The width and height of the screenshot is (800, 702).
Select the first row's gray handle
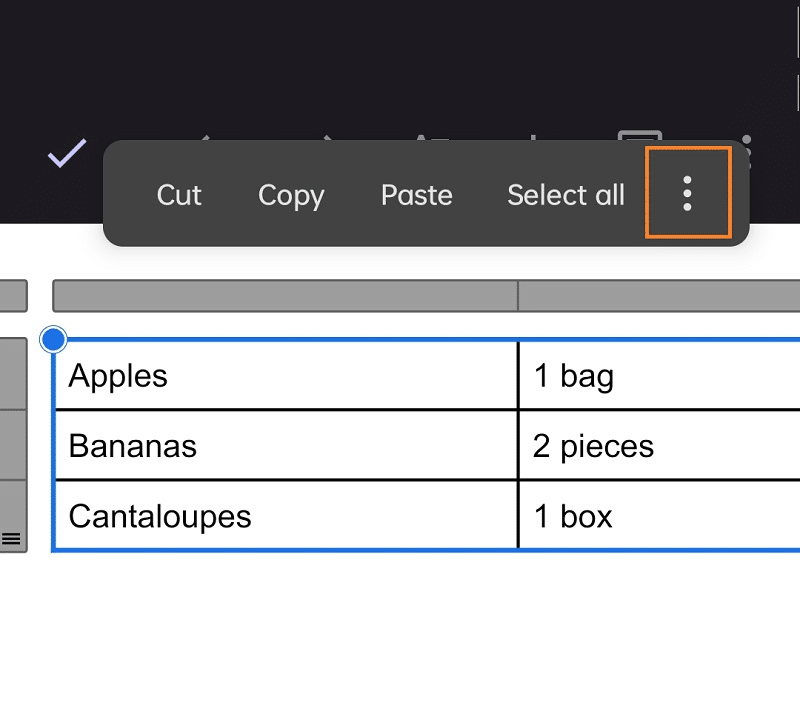[x=12, y=374]
